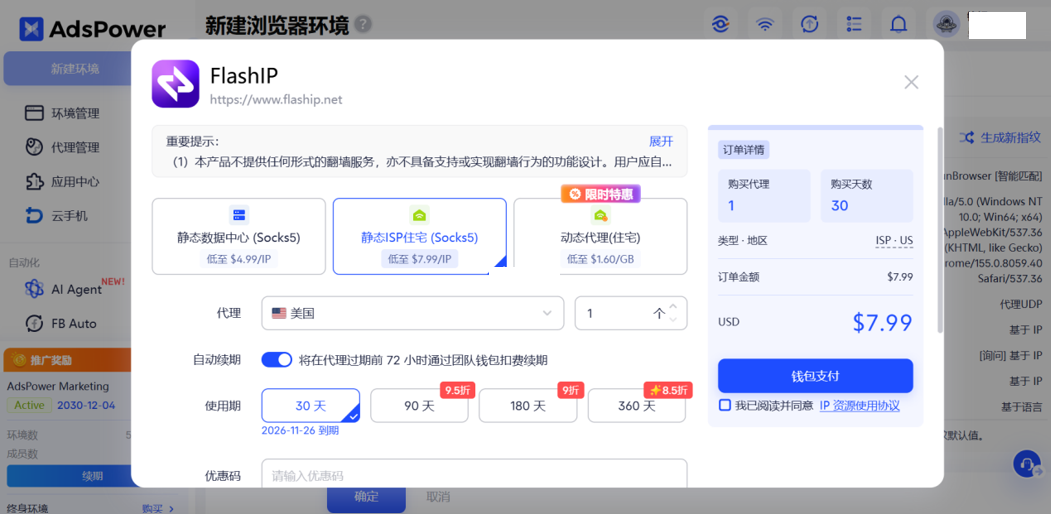Click the 环境管理 window icon
The width and height of the screenshot is (1051, 514).
[34, 113]
